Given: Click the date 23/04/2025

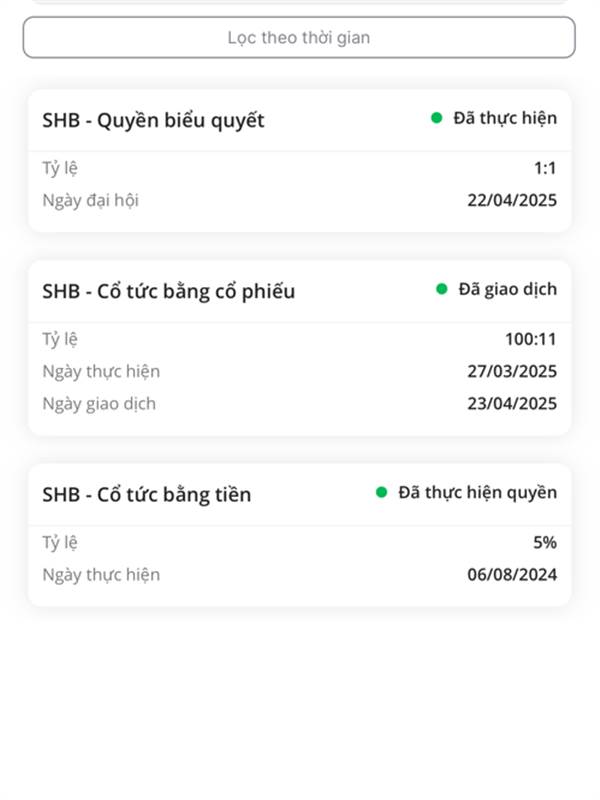Looking at the screenshot, I should 512,404.
